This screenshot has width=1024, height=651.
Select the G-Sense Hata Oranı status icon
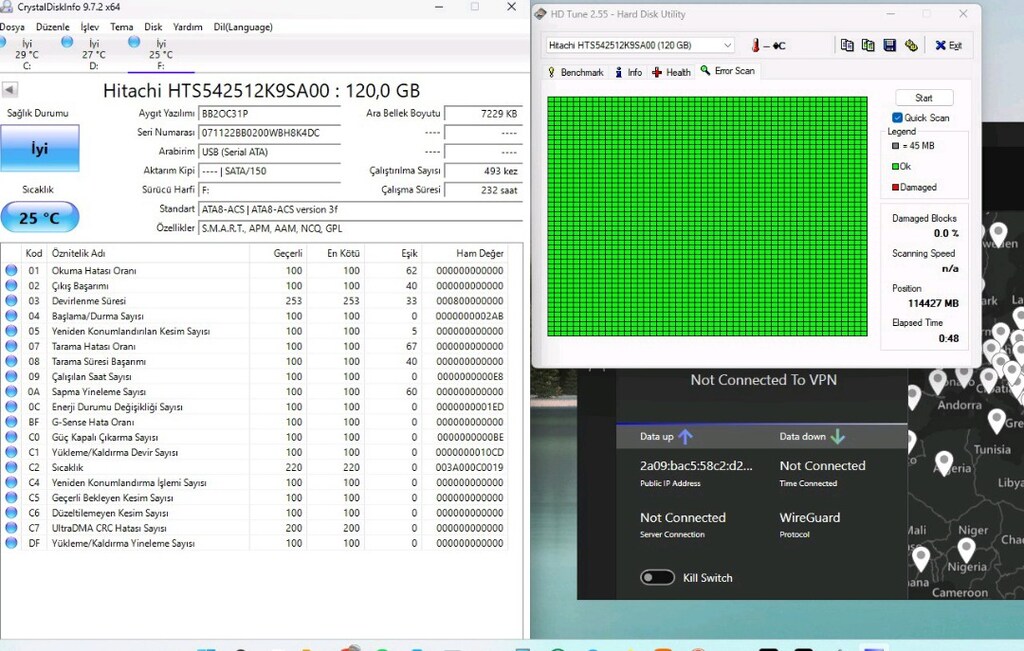11,422
